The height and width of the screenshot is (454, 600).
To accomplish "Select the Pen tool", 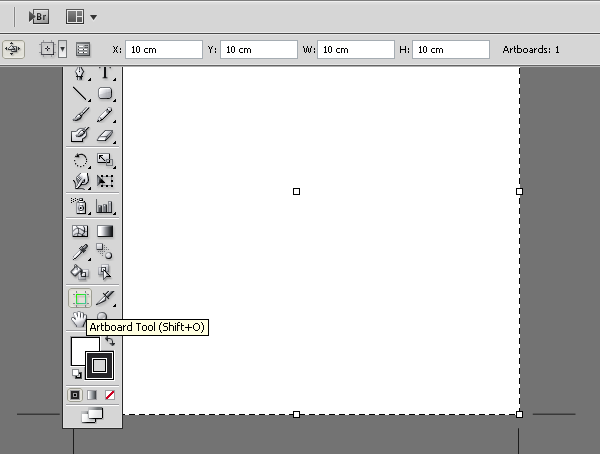I will 80,73.
